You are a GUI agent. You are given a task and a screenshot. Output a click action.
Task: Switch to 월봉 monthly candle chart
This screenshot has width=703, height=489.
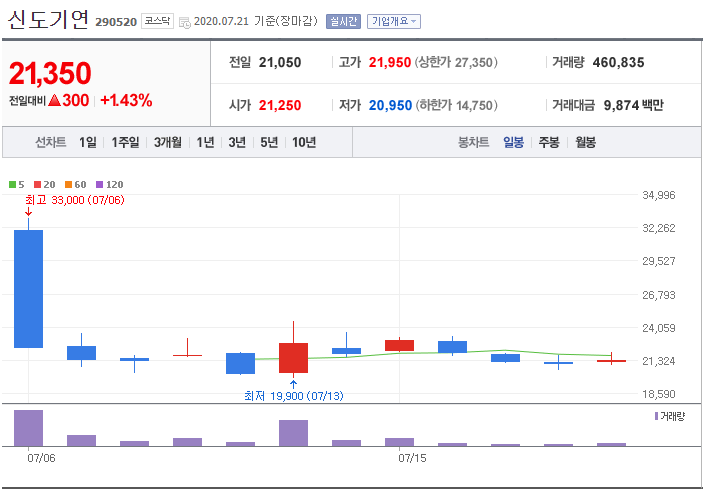tap(586, 143)
